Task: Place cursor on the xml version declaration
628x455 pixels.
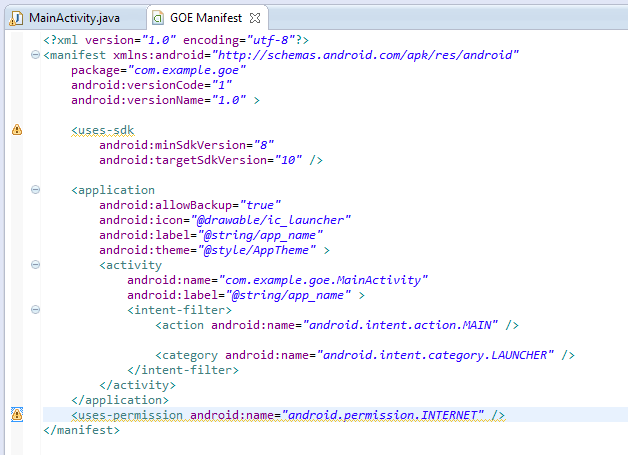Action: (176, 40)
